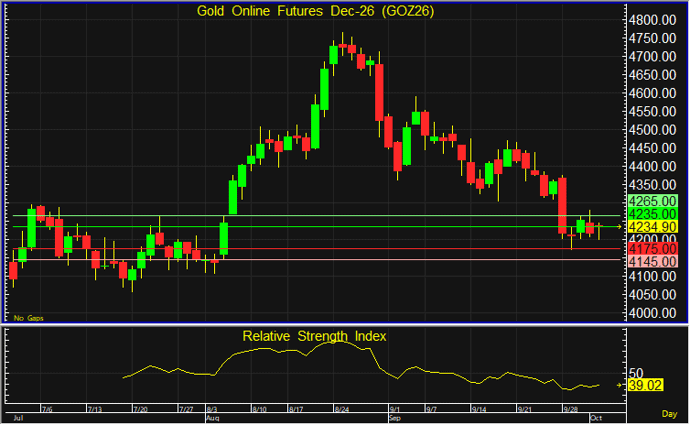Click the 9/1 date marker
Screen dimensions: 690x425
[x=395, y=410]
